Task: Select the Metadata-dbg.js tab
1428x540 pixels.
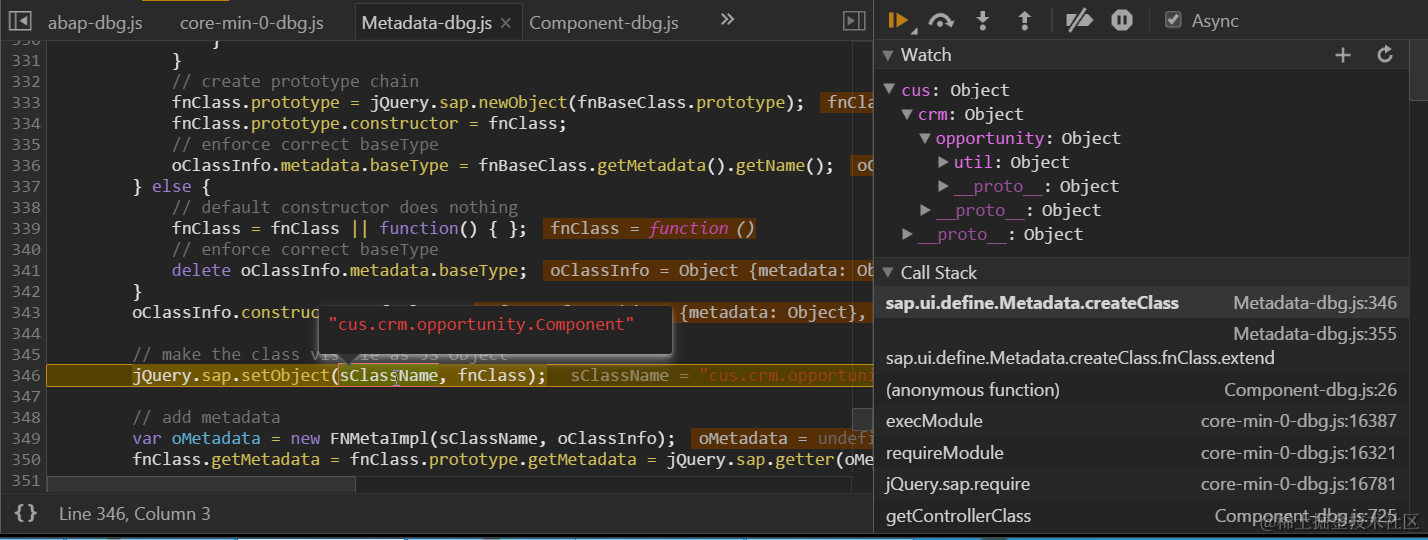Action: (427, 22)
